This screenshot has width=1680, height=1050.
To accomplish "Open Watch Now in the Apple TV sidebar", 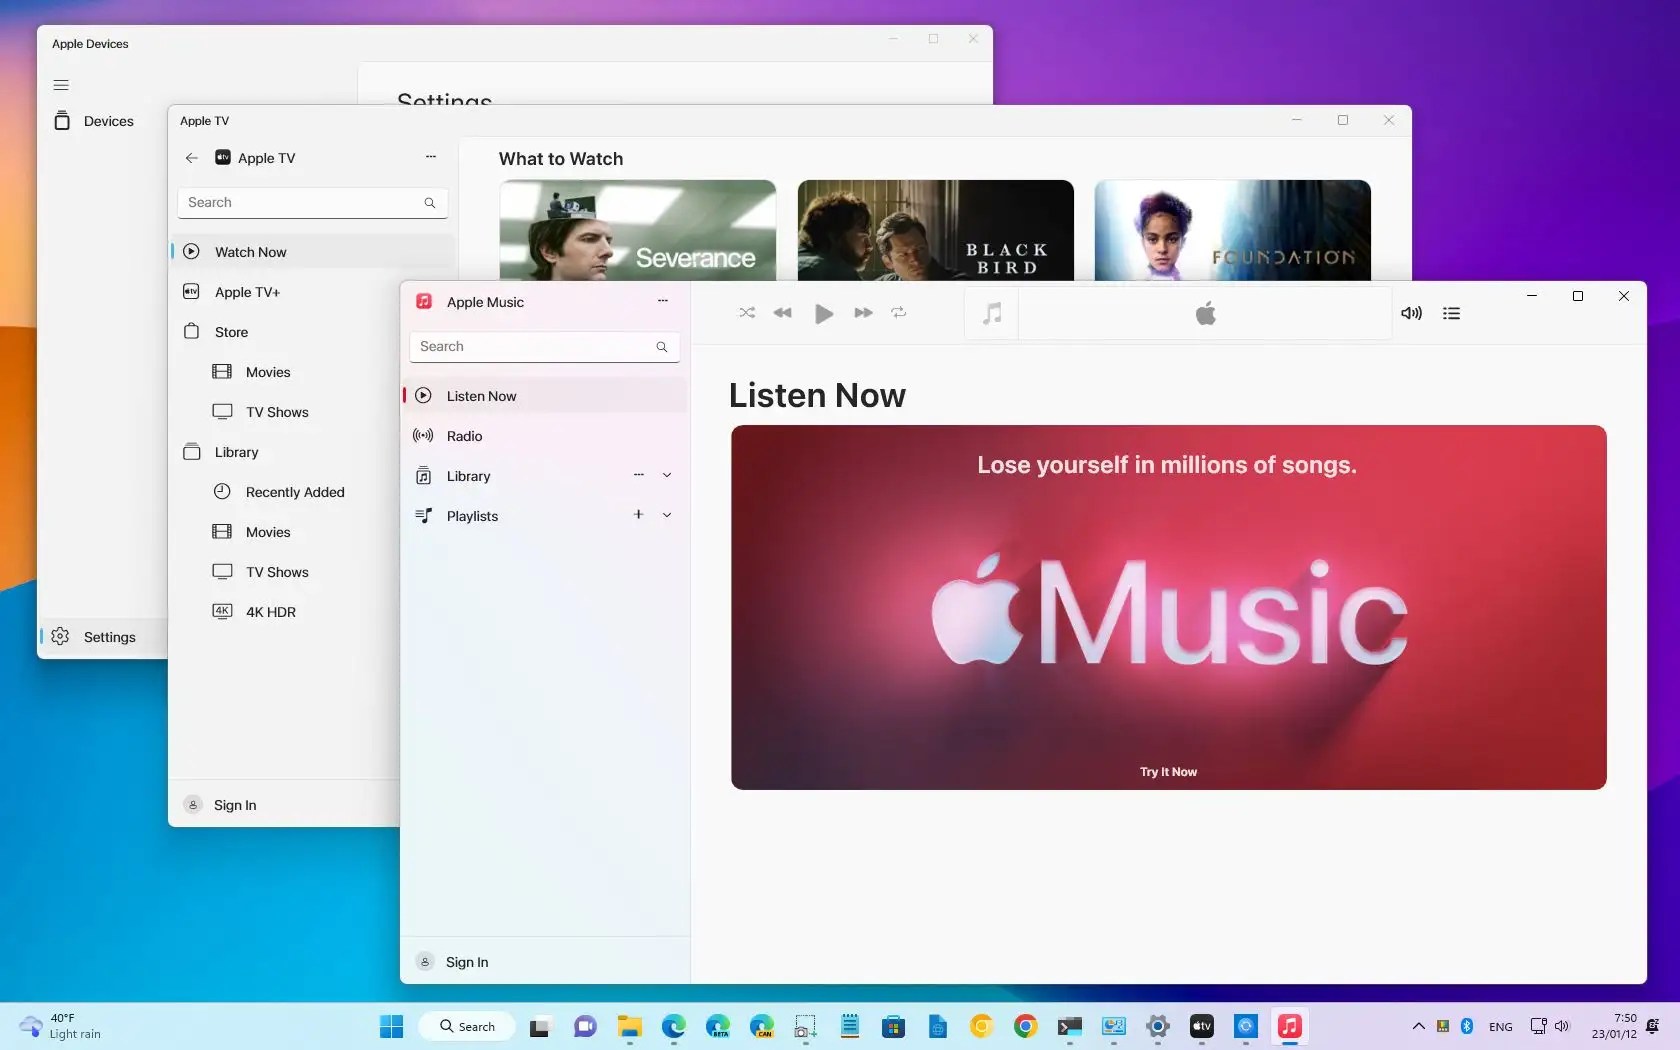I will (x=250, y=252).
